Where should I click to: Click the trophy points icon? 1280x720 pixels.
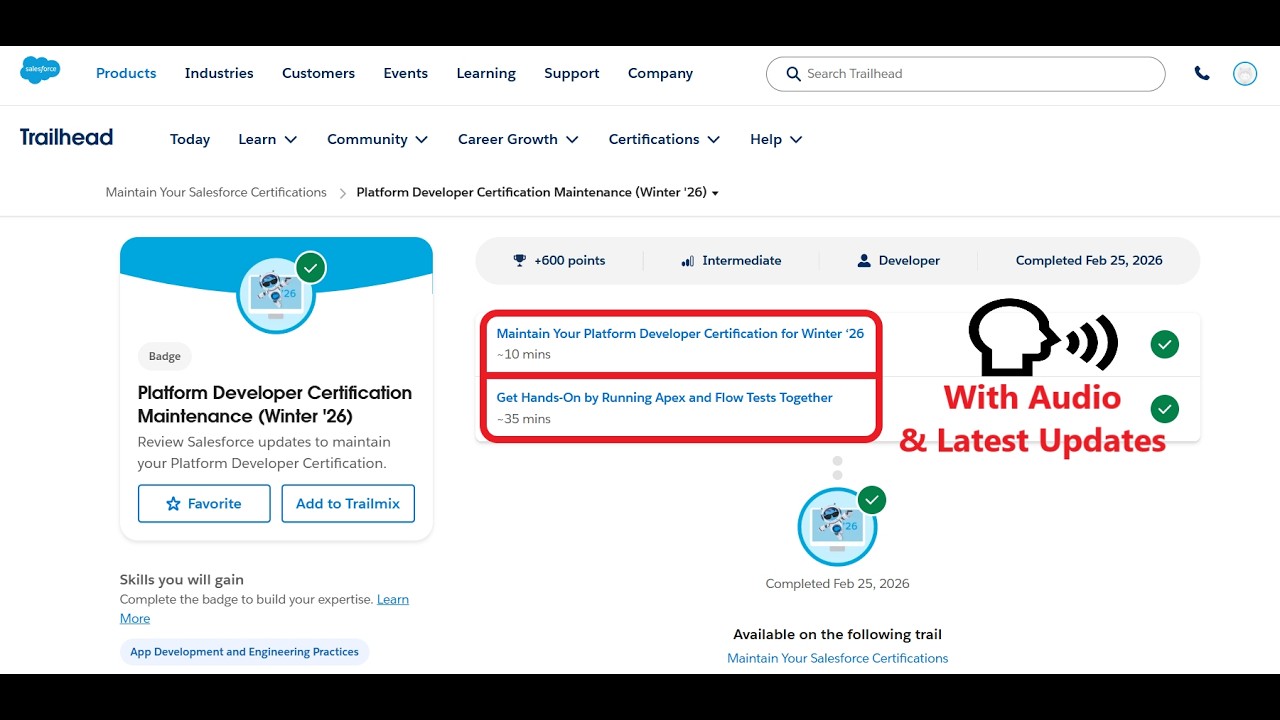coord(519,260)
